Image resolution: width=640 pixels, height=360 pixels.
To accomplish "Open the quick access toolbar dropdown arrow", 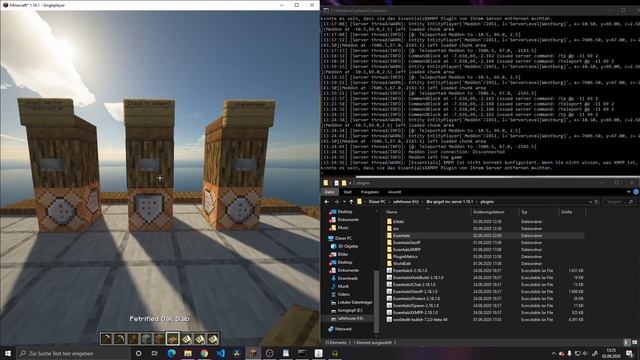I will pyautogui.click(x=350, y=183).
